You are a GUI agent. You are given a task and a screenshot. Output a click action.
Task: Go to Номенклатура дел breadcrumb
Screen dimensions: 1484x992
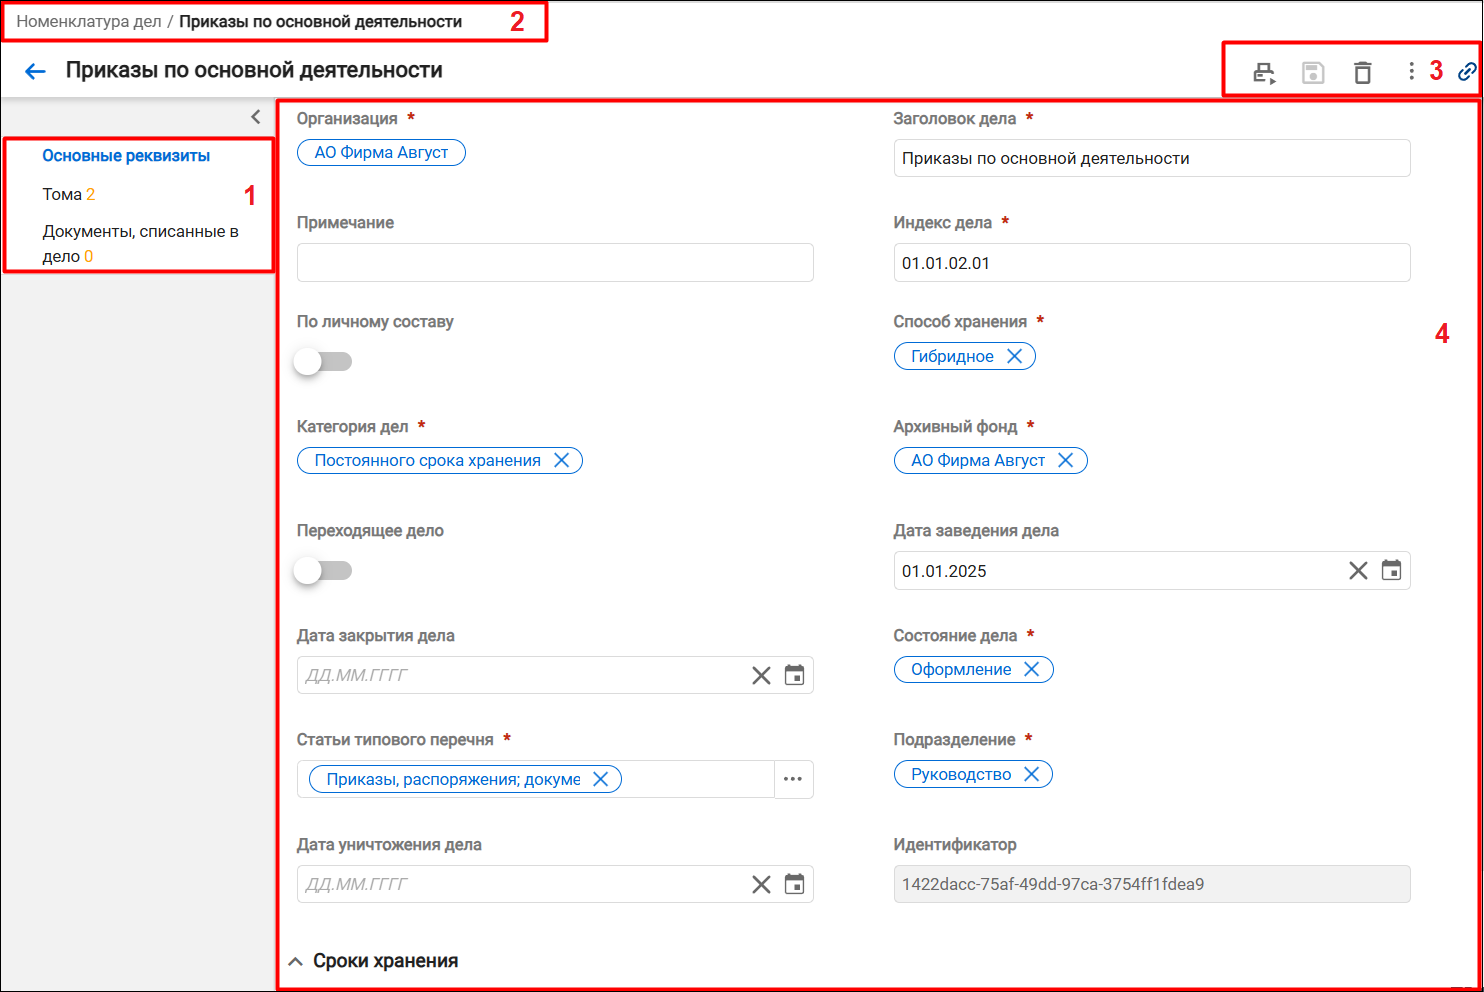[88, 21]
